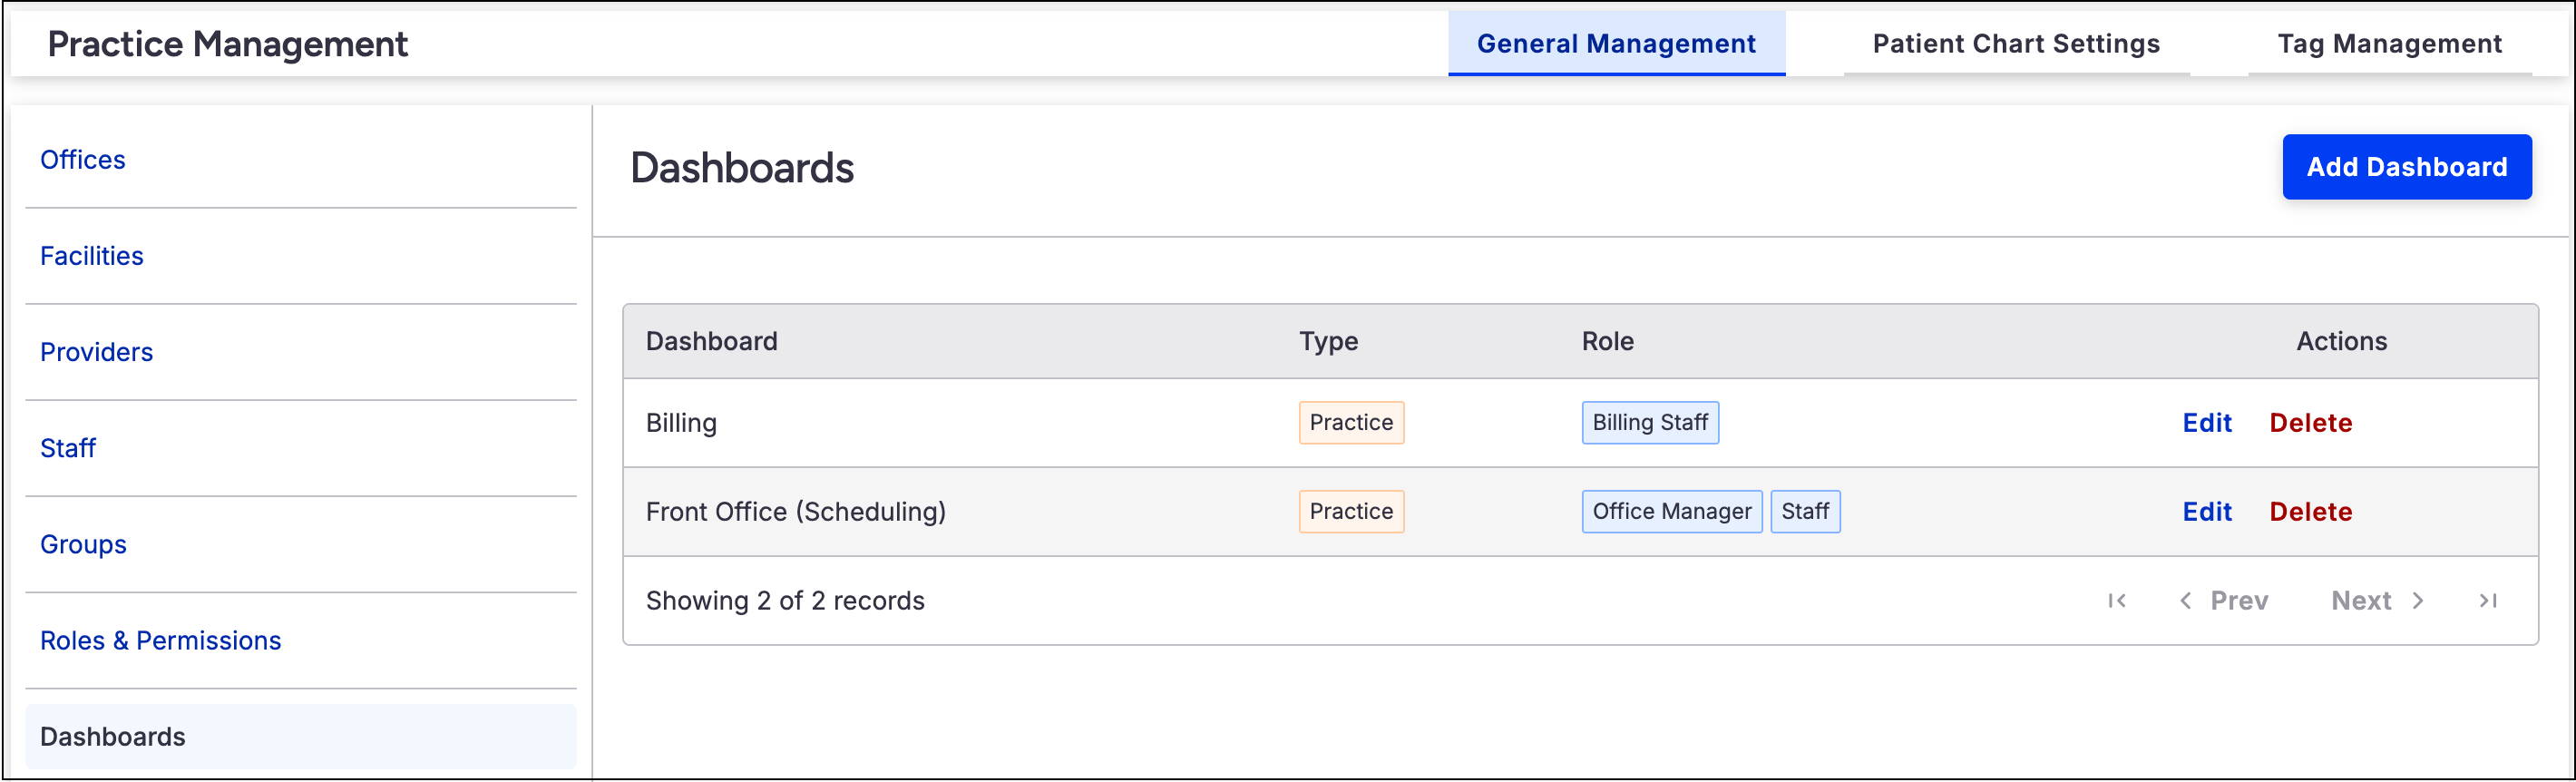Viewport: 2576px width, 782px height.
Task: Jump to last page of records
Action: tap(2488, 601)
